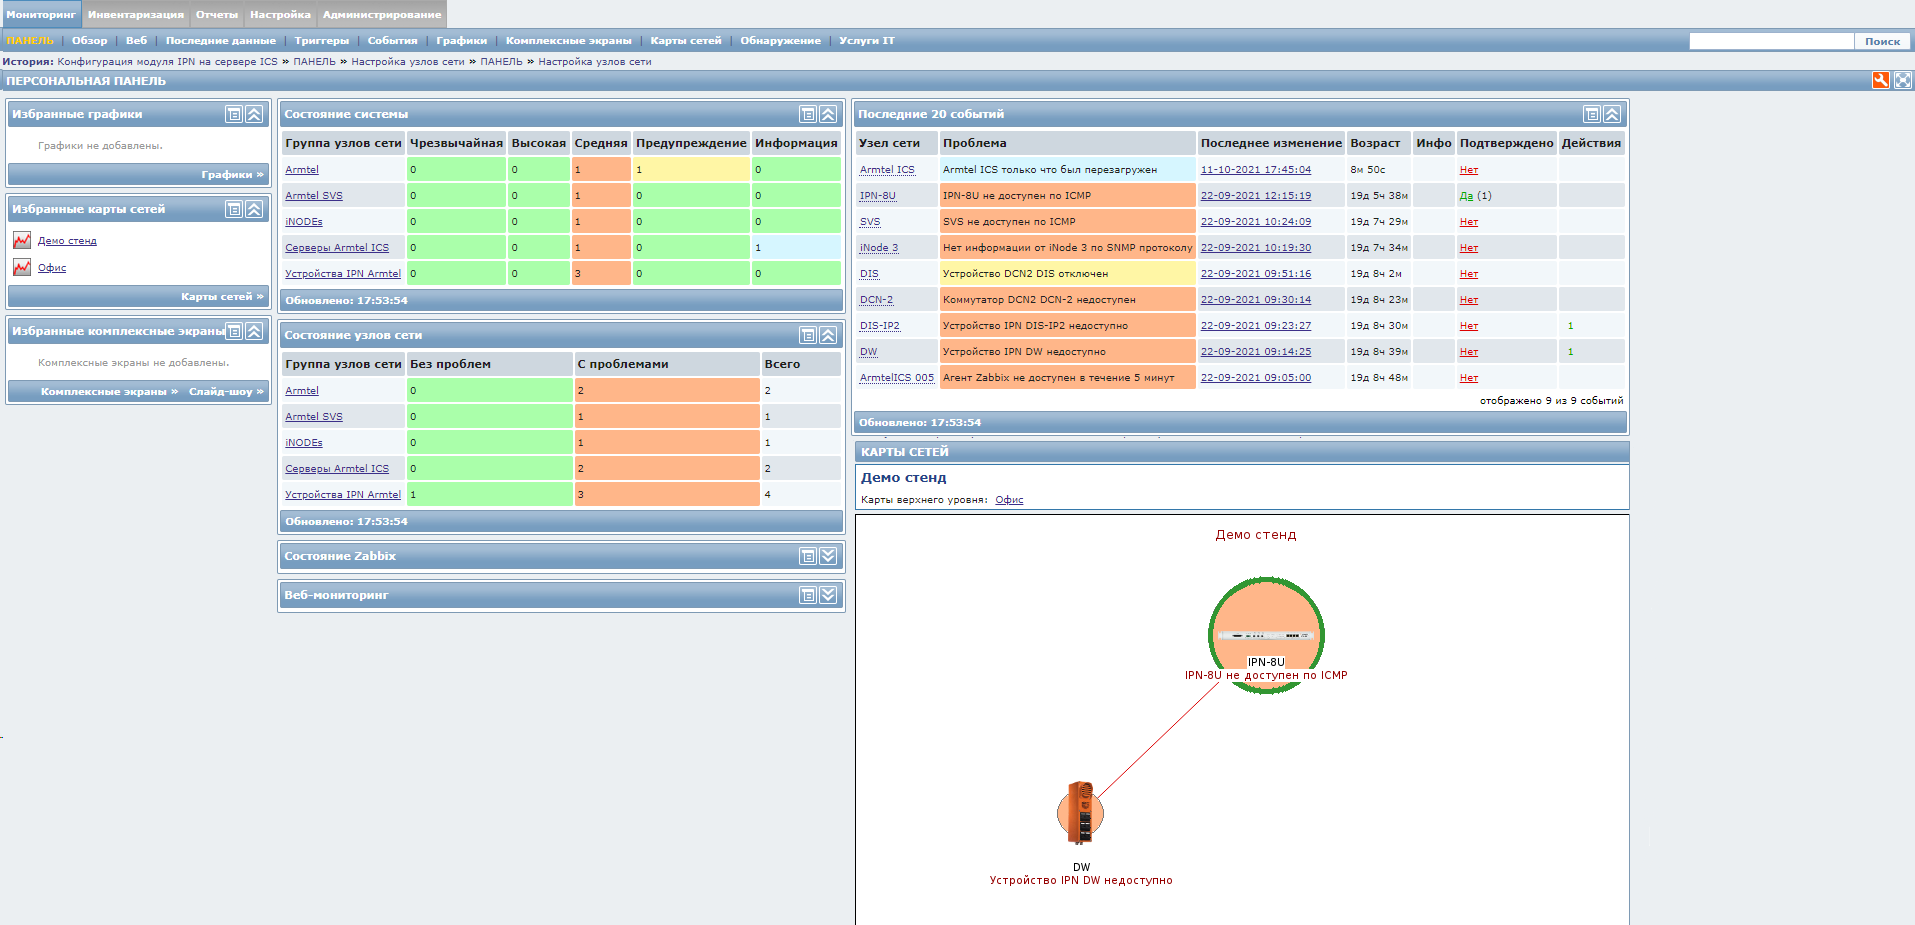Click the Графики » footer link
Screen dimensions: 1915x925
[232, 174]
